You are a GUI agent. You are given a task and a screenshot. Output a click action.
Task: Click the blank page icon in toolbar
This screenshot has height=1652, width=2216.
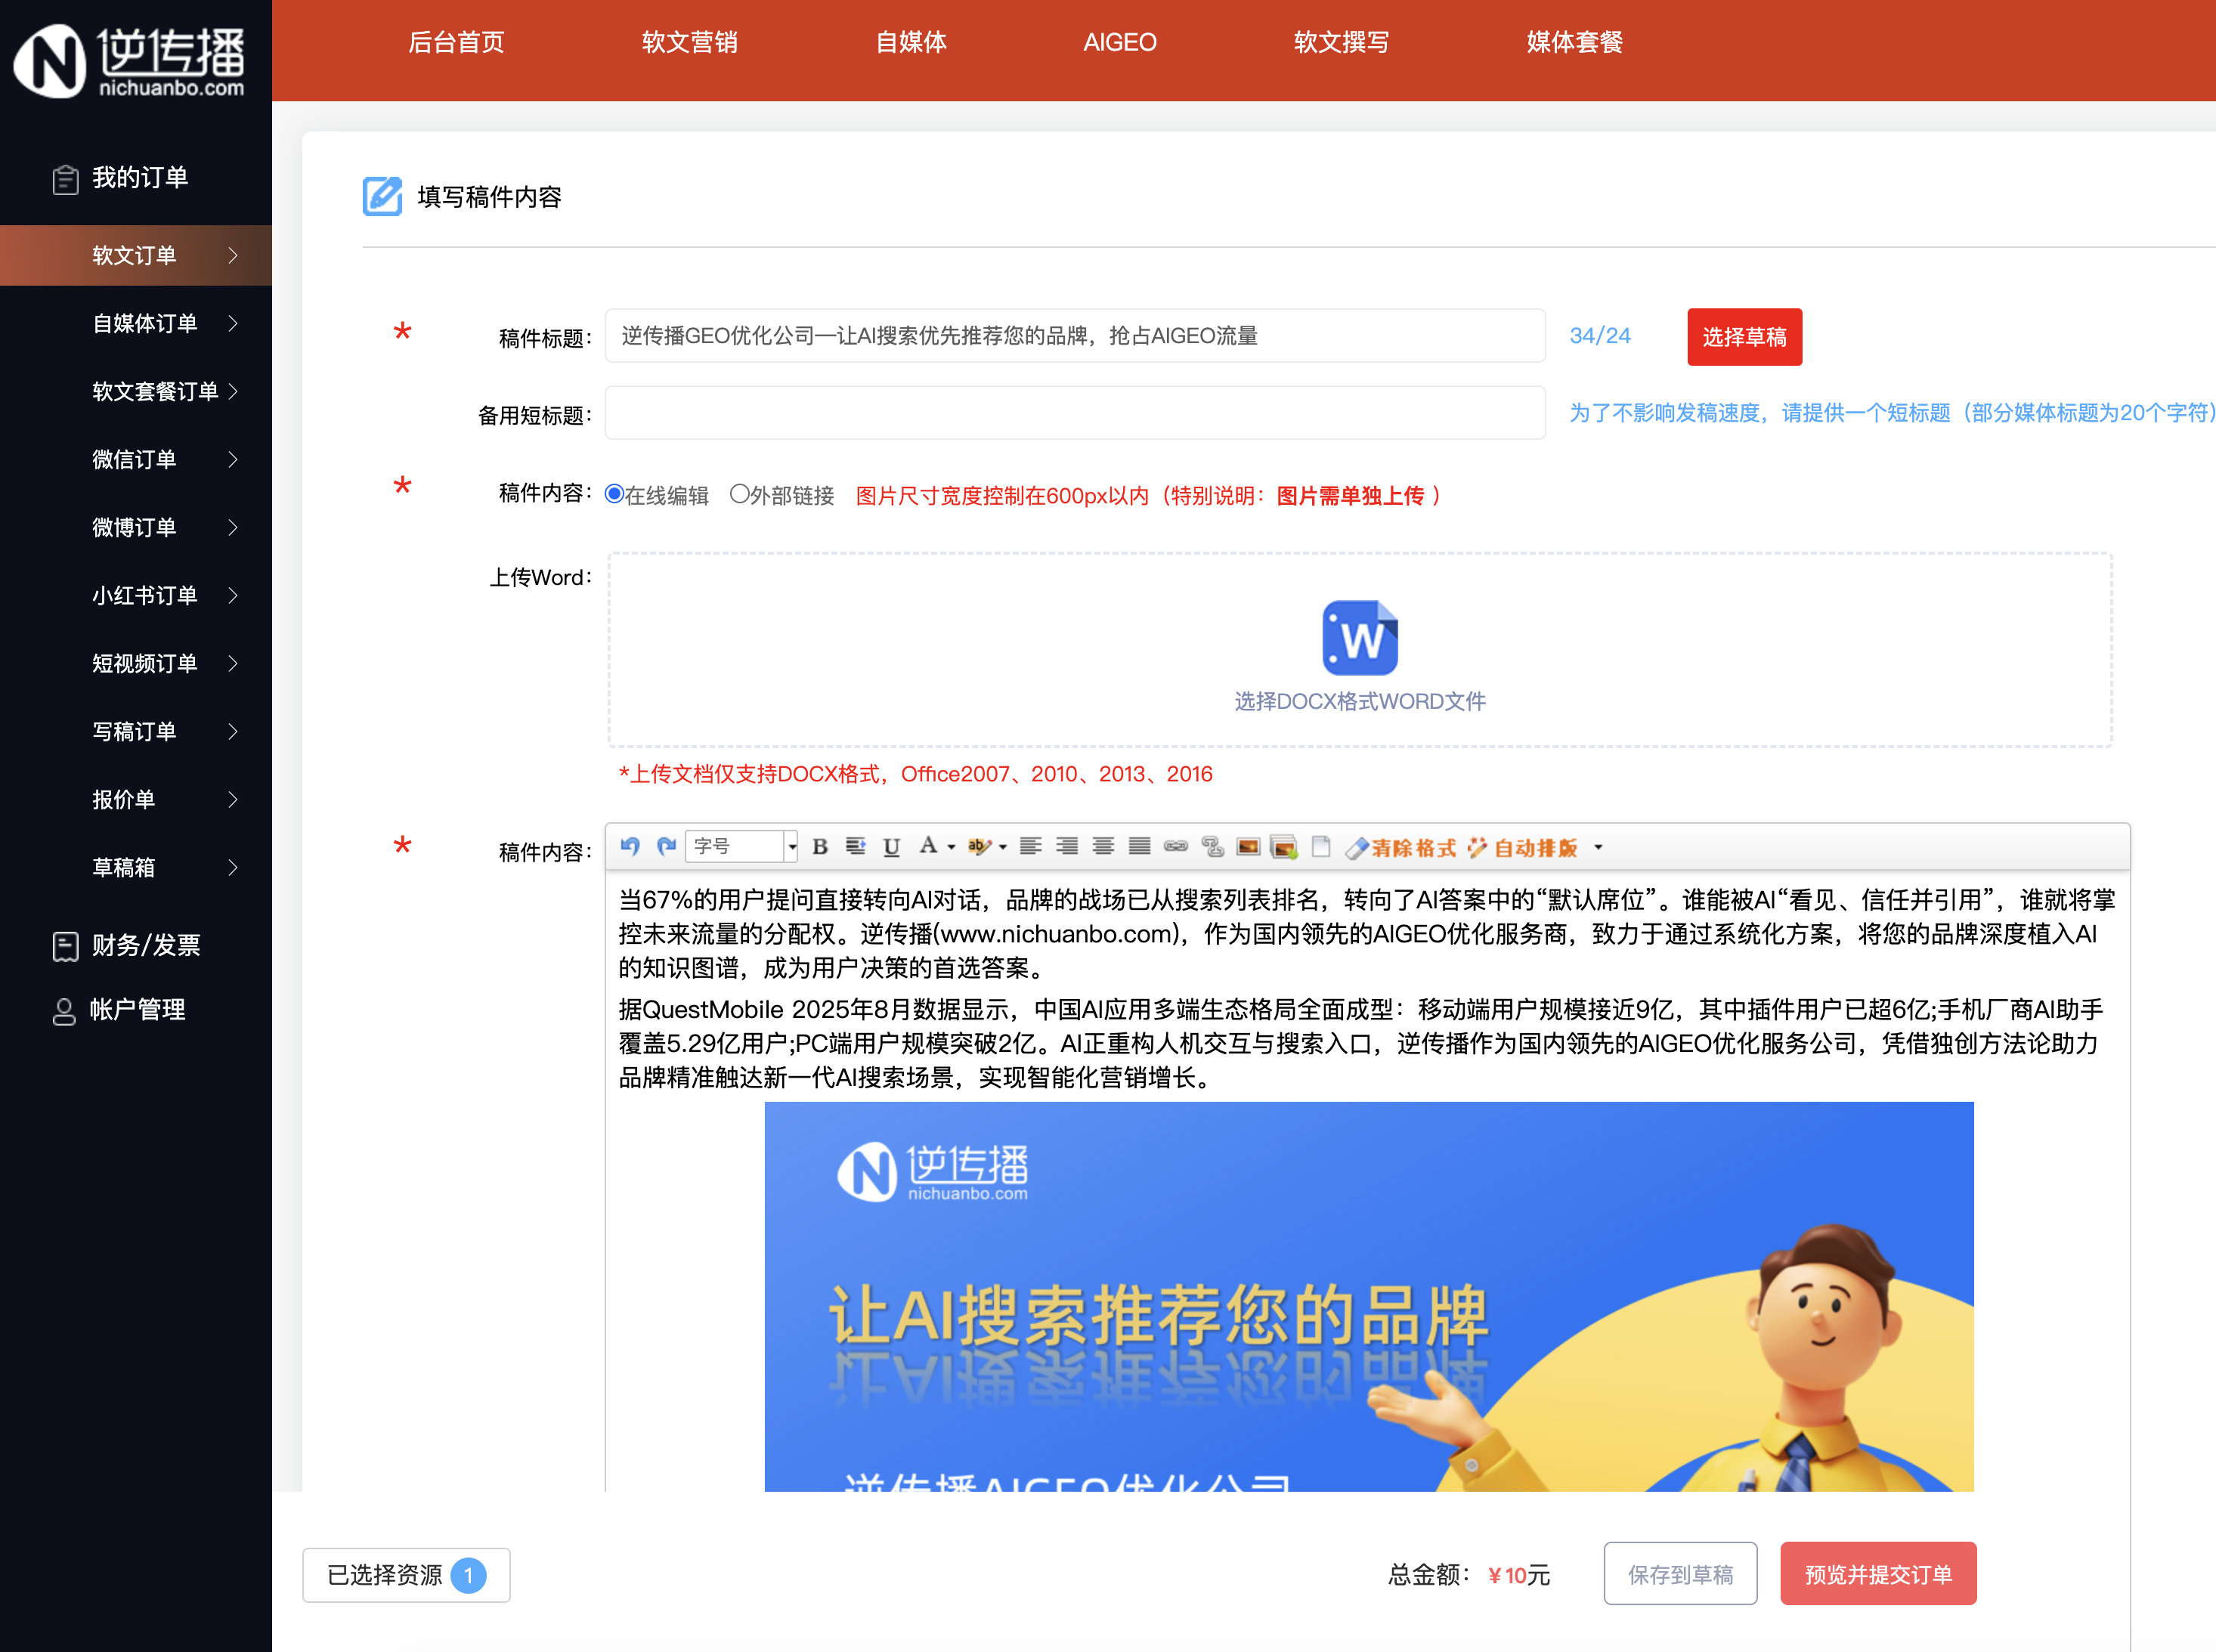[1321, 847]
